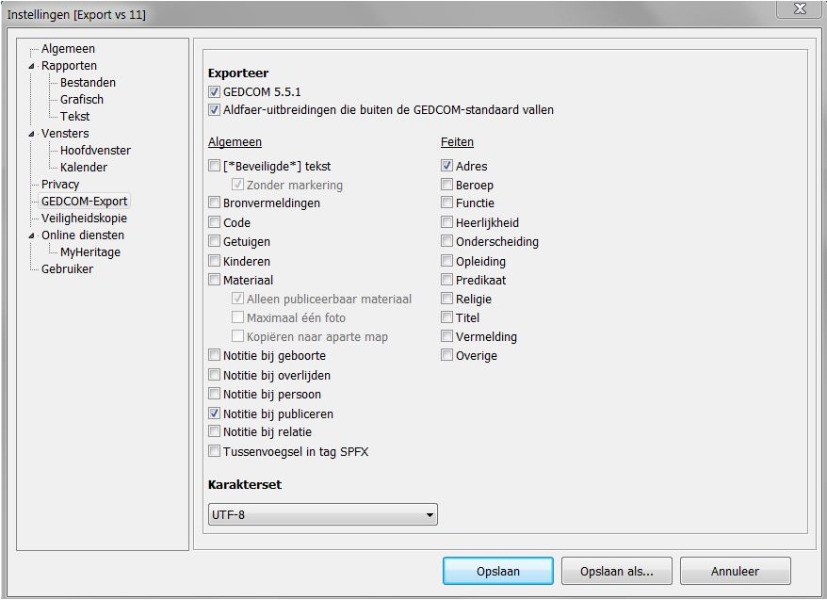Go to Veiligheidskopie settings
This screenshot has width=827, height=600.
pos(86,219)
